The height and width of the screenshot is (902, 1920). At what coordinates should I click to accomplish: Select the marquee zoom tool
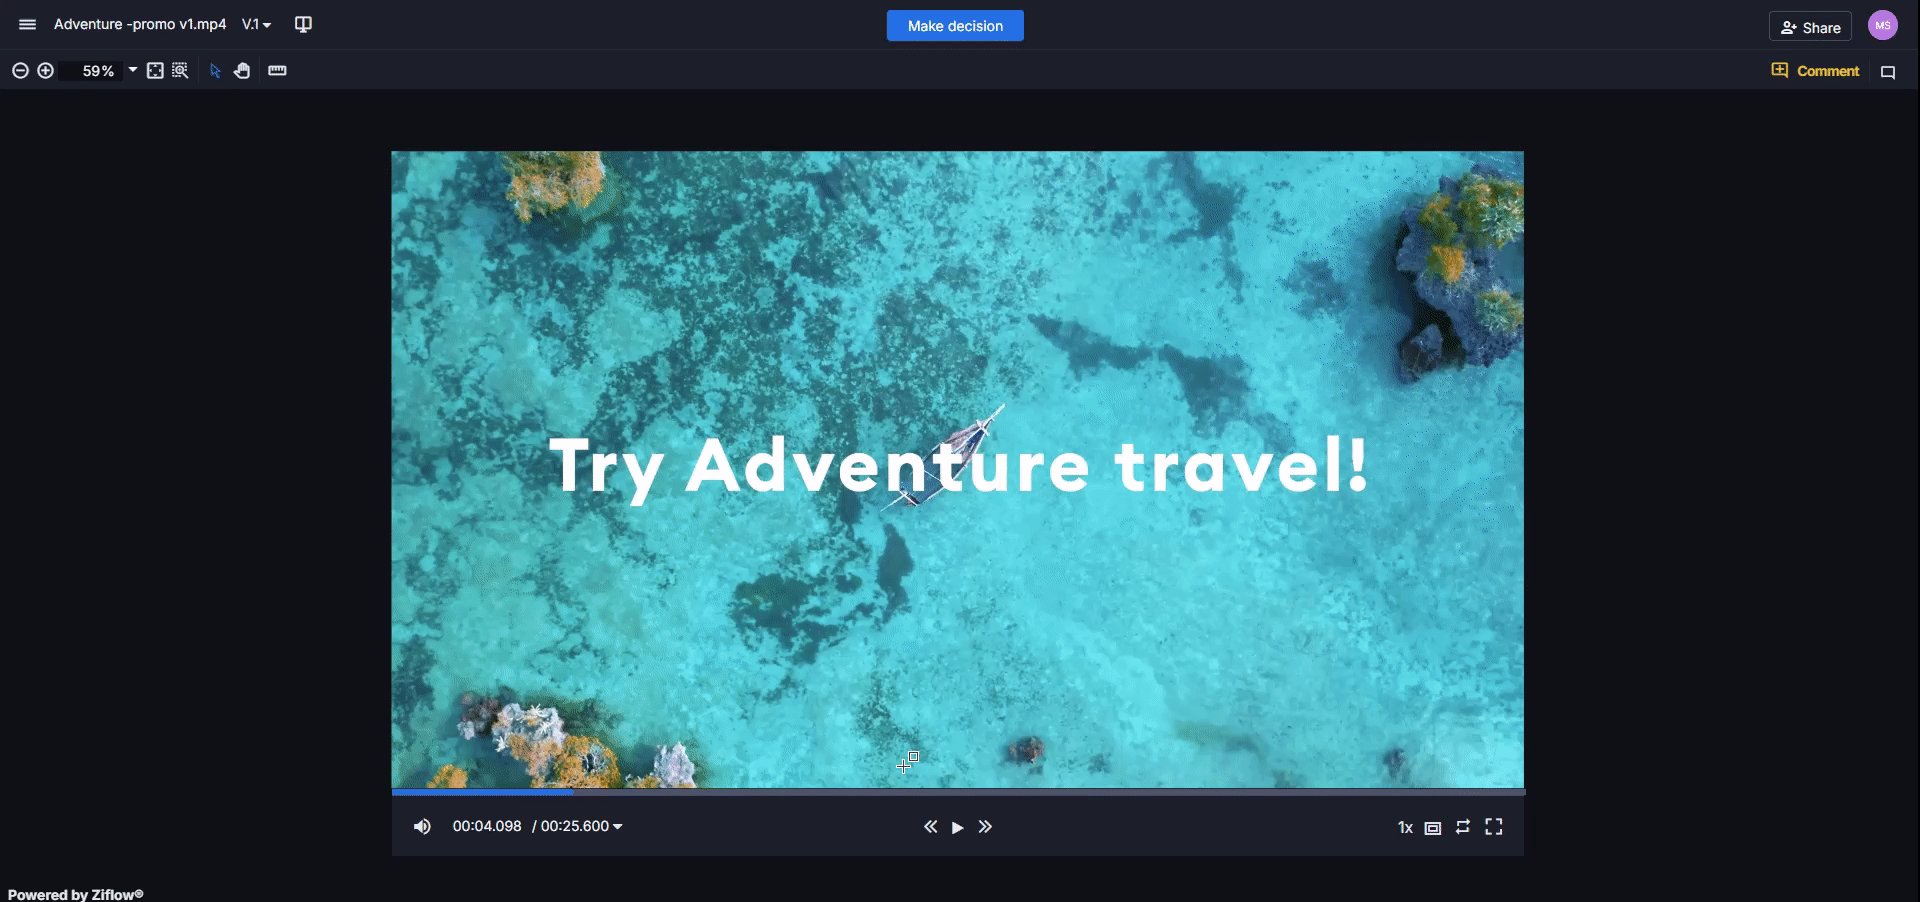click(x=180, y=71)
